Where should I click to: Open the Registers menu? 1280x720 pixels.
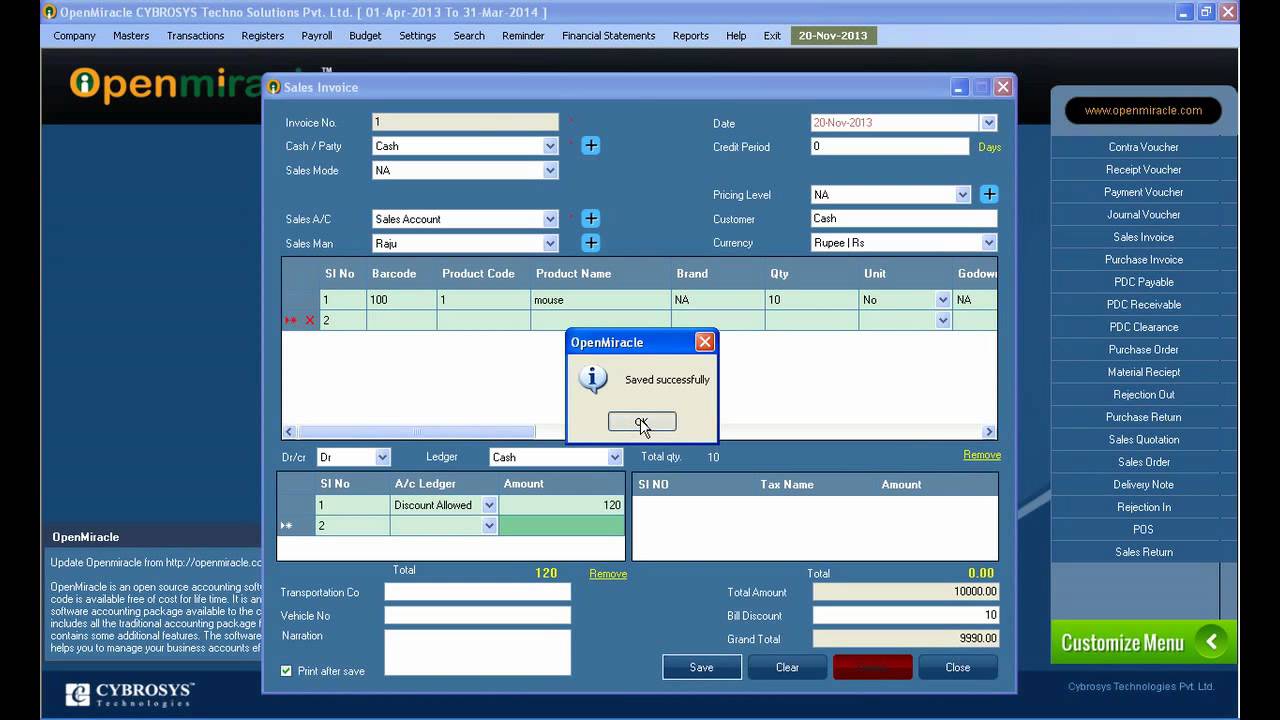tap(263, 35)
